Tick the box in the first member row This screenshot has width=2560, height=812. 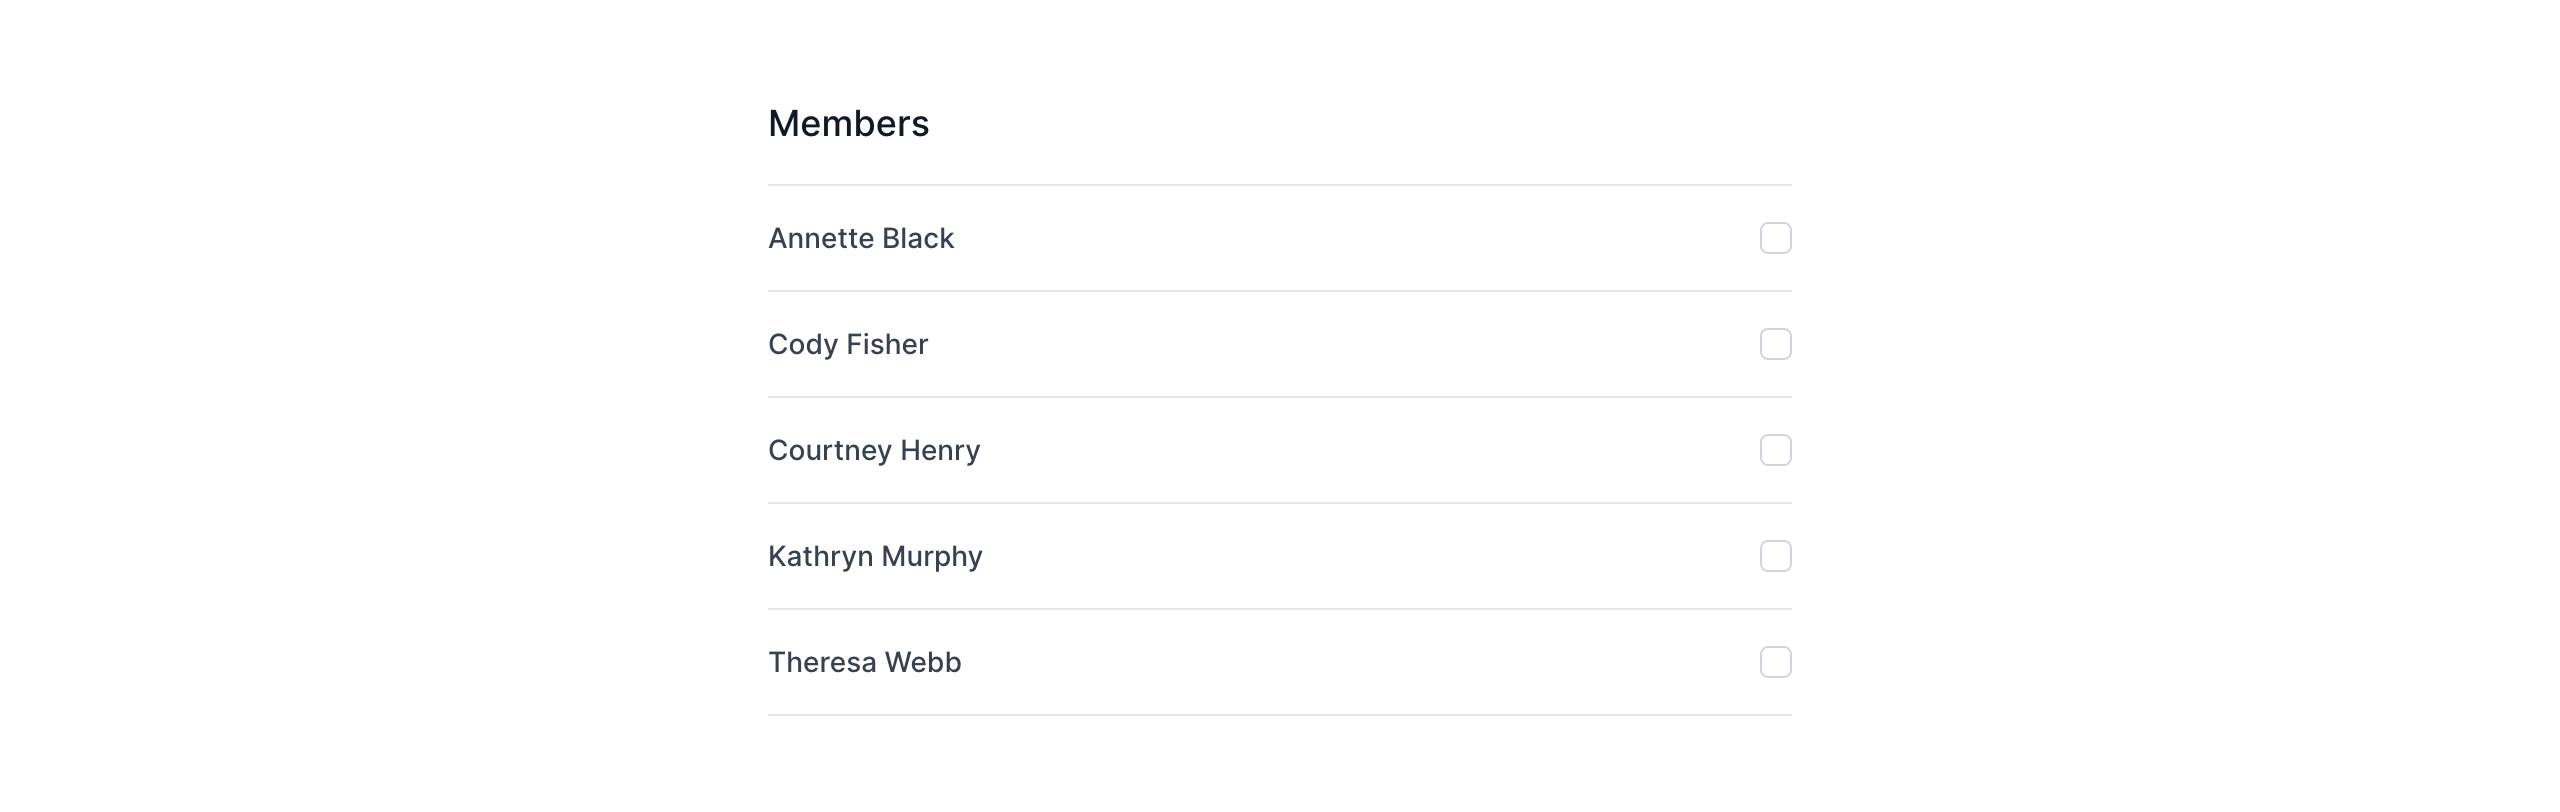[1775, 238]
